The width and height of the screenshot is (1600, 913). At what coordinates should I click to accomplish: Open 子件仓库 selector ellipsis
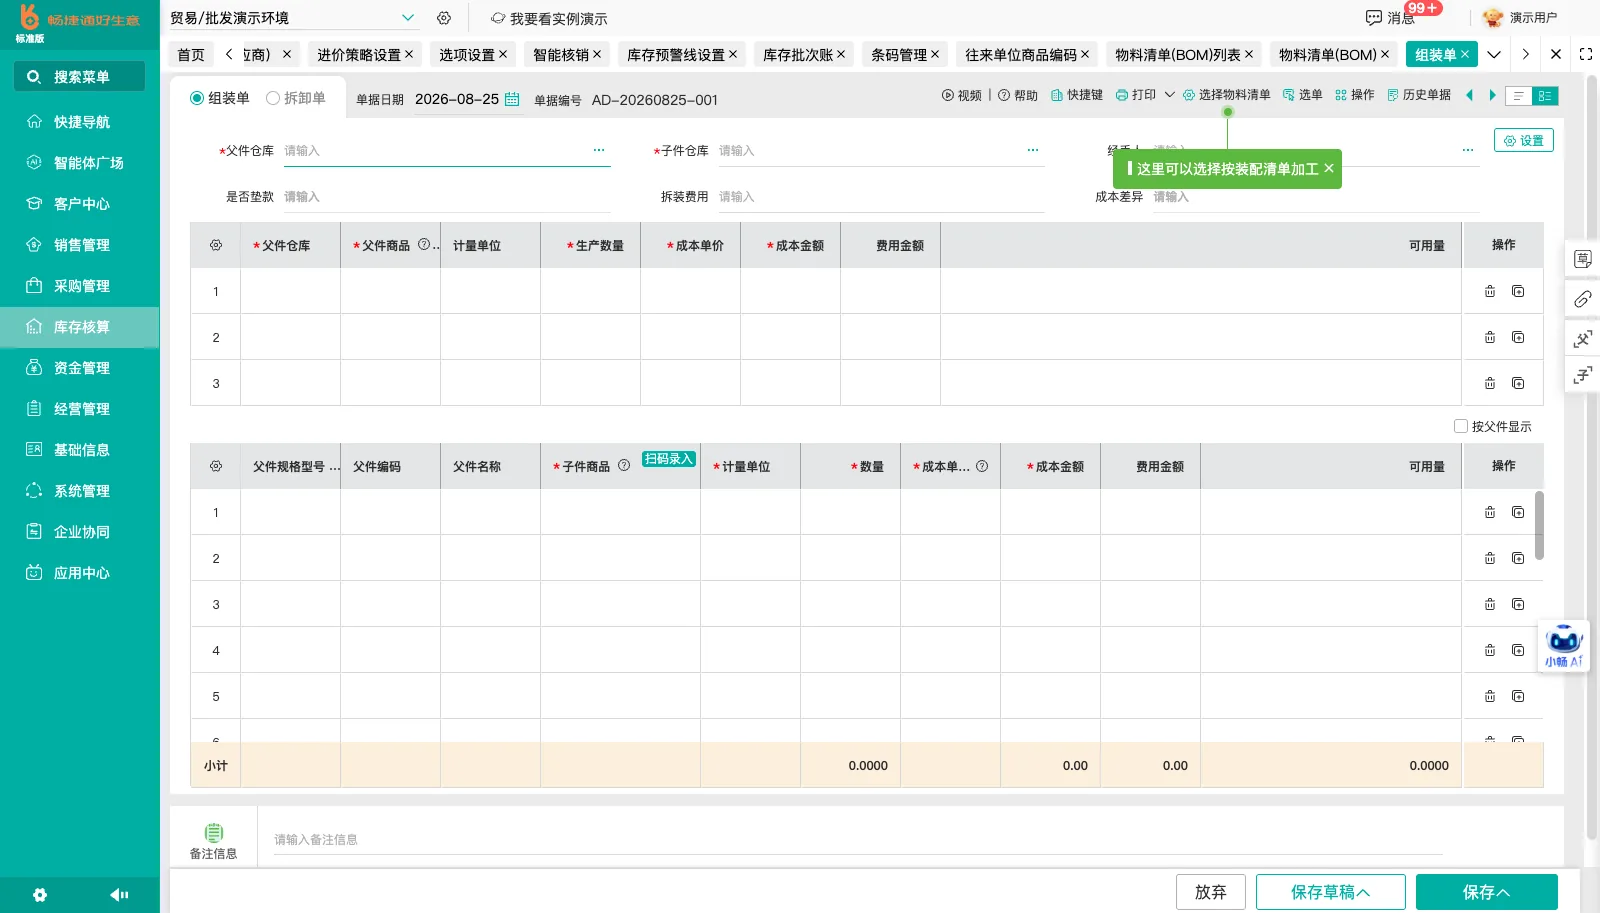(x=1033, y=150)
